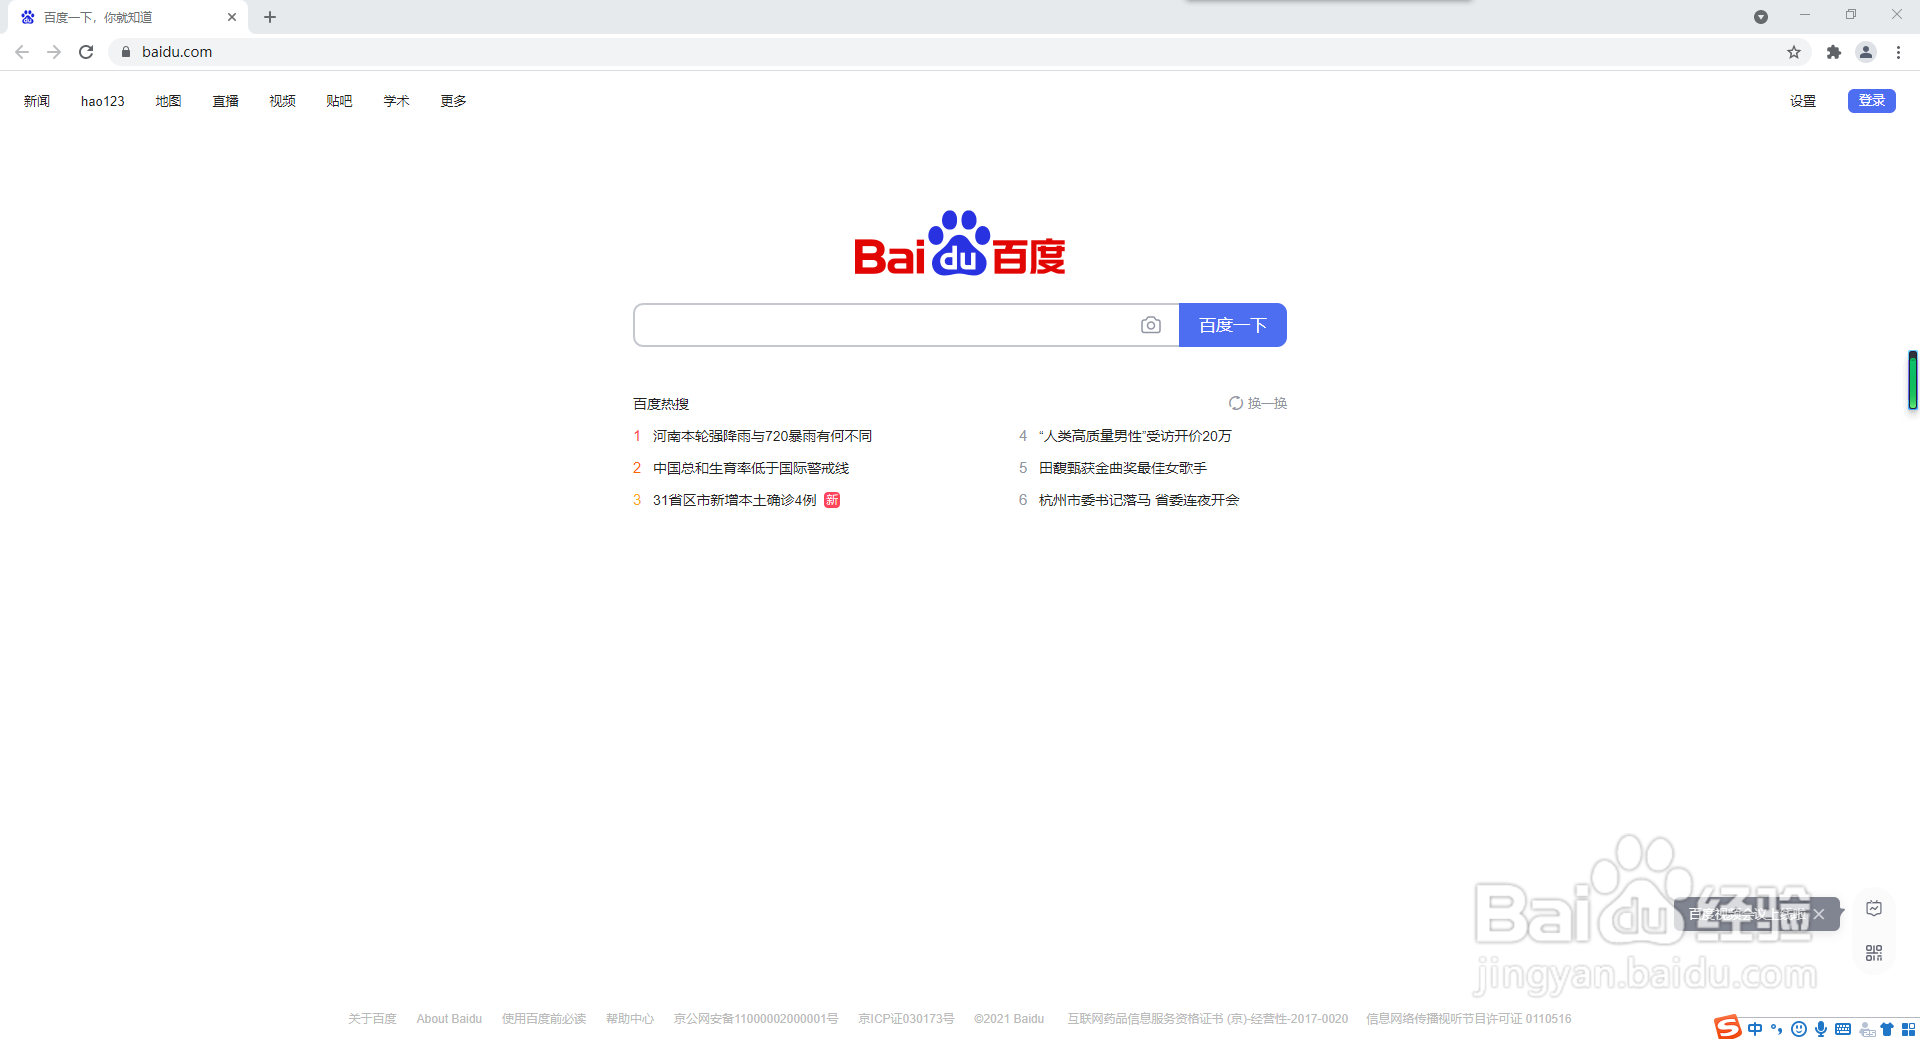The image size is (1920, 1039).
Task: Open Sogou toolbox grid icon
Action: [1909, 1029]
